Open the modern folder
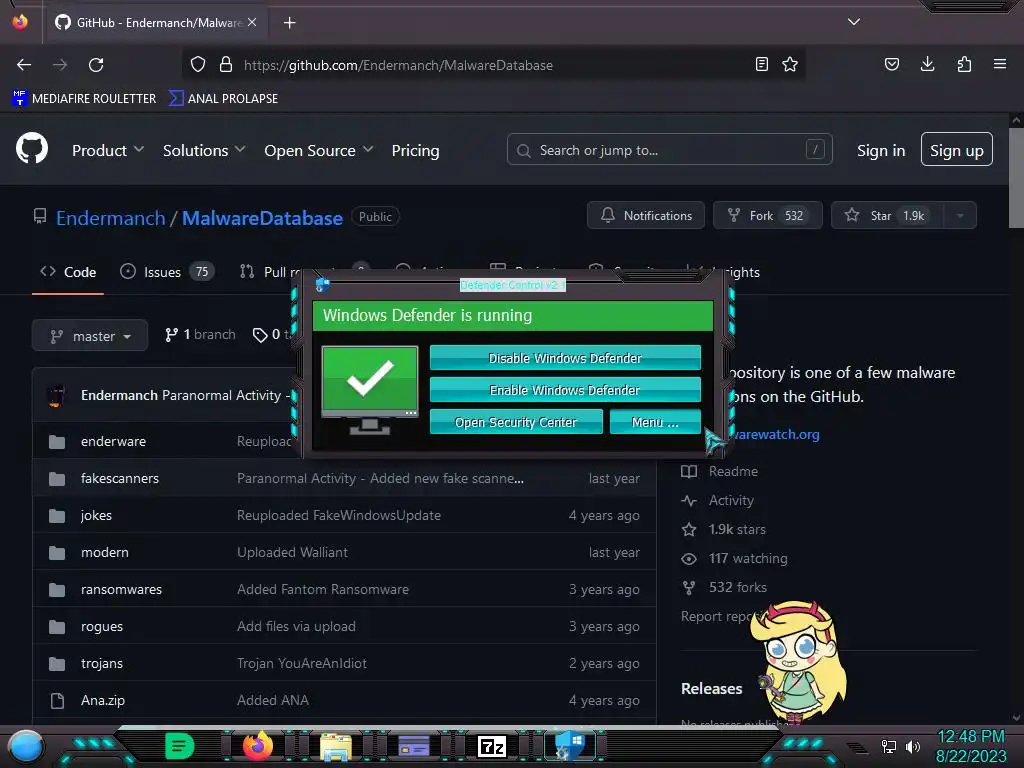Image resolution: width=1024 pixels, height=768 pixels. click(104, 552)
